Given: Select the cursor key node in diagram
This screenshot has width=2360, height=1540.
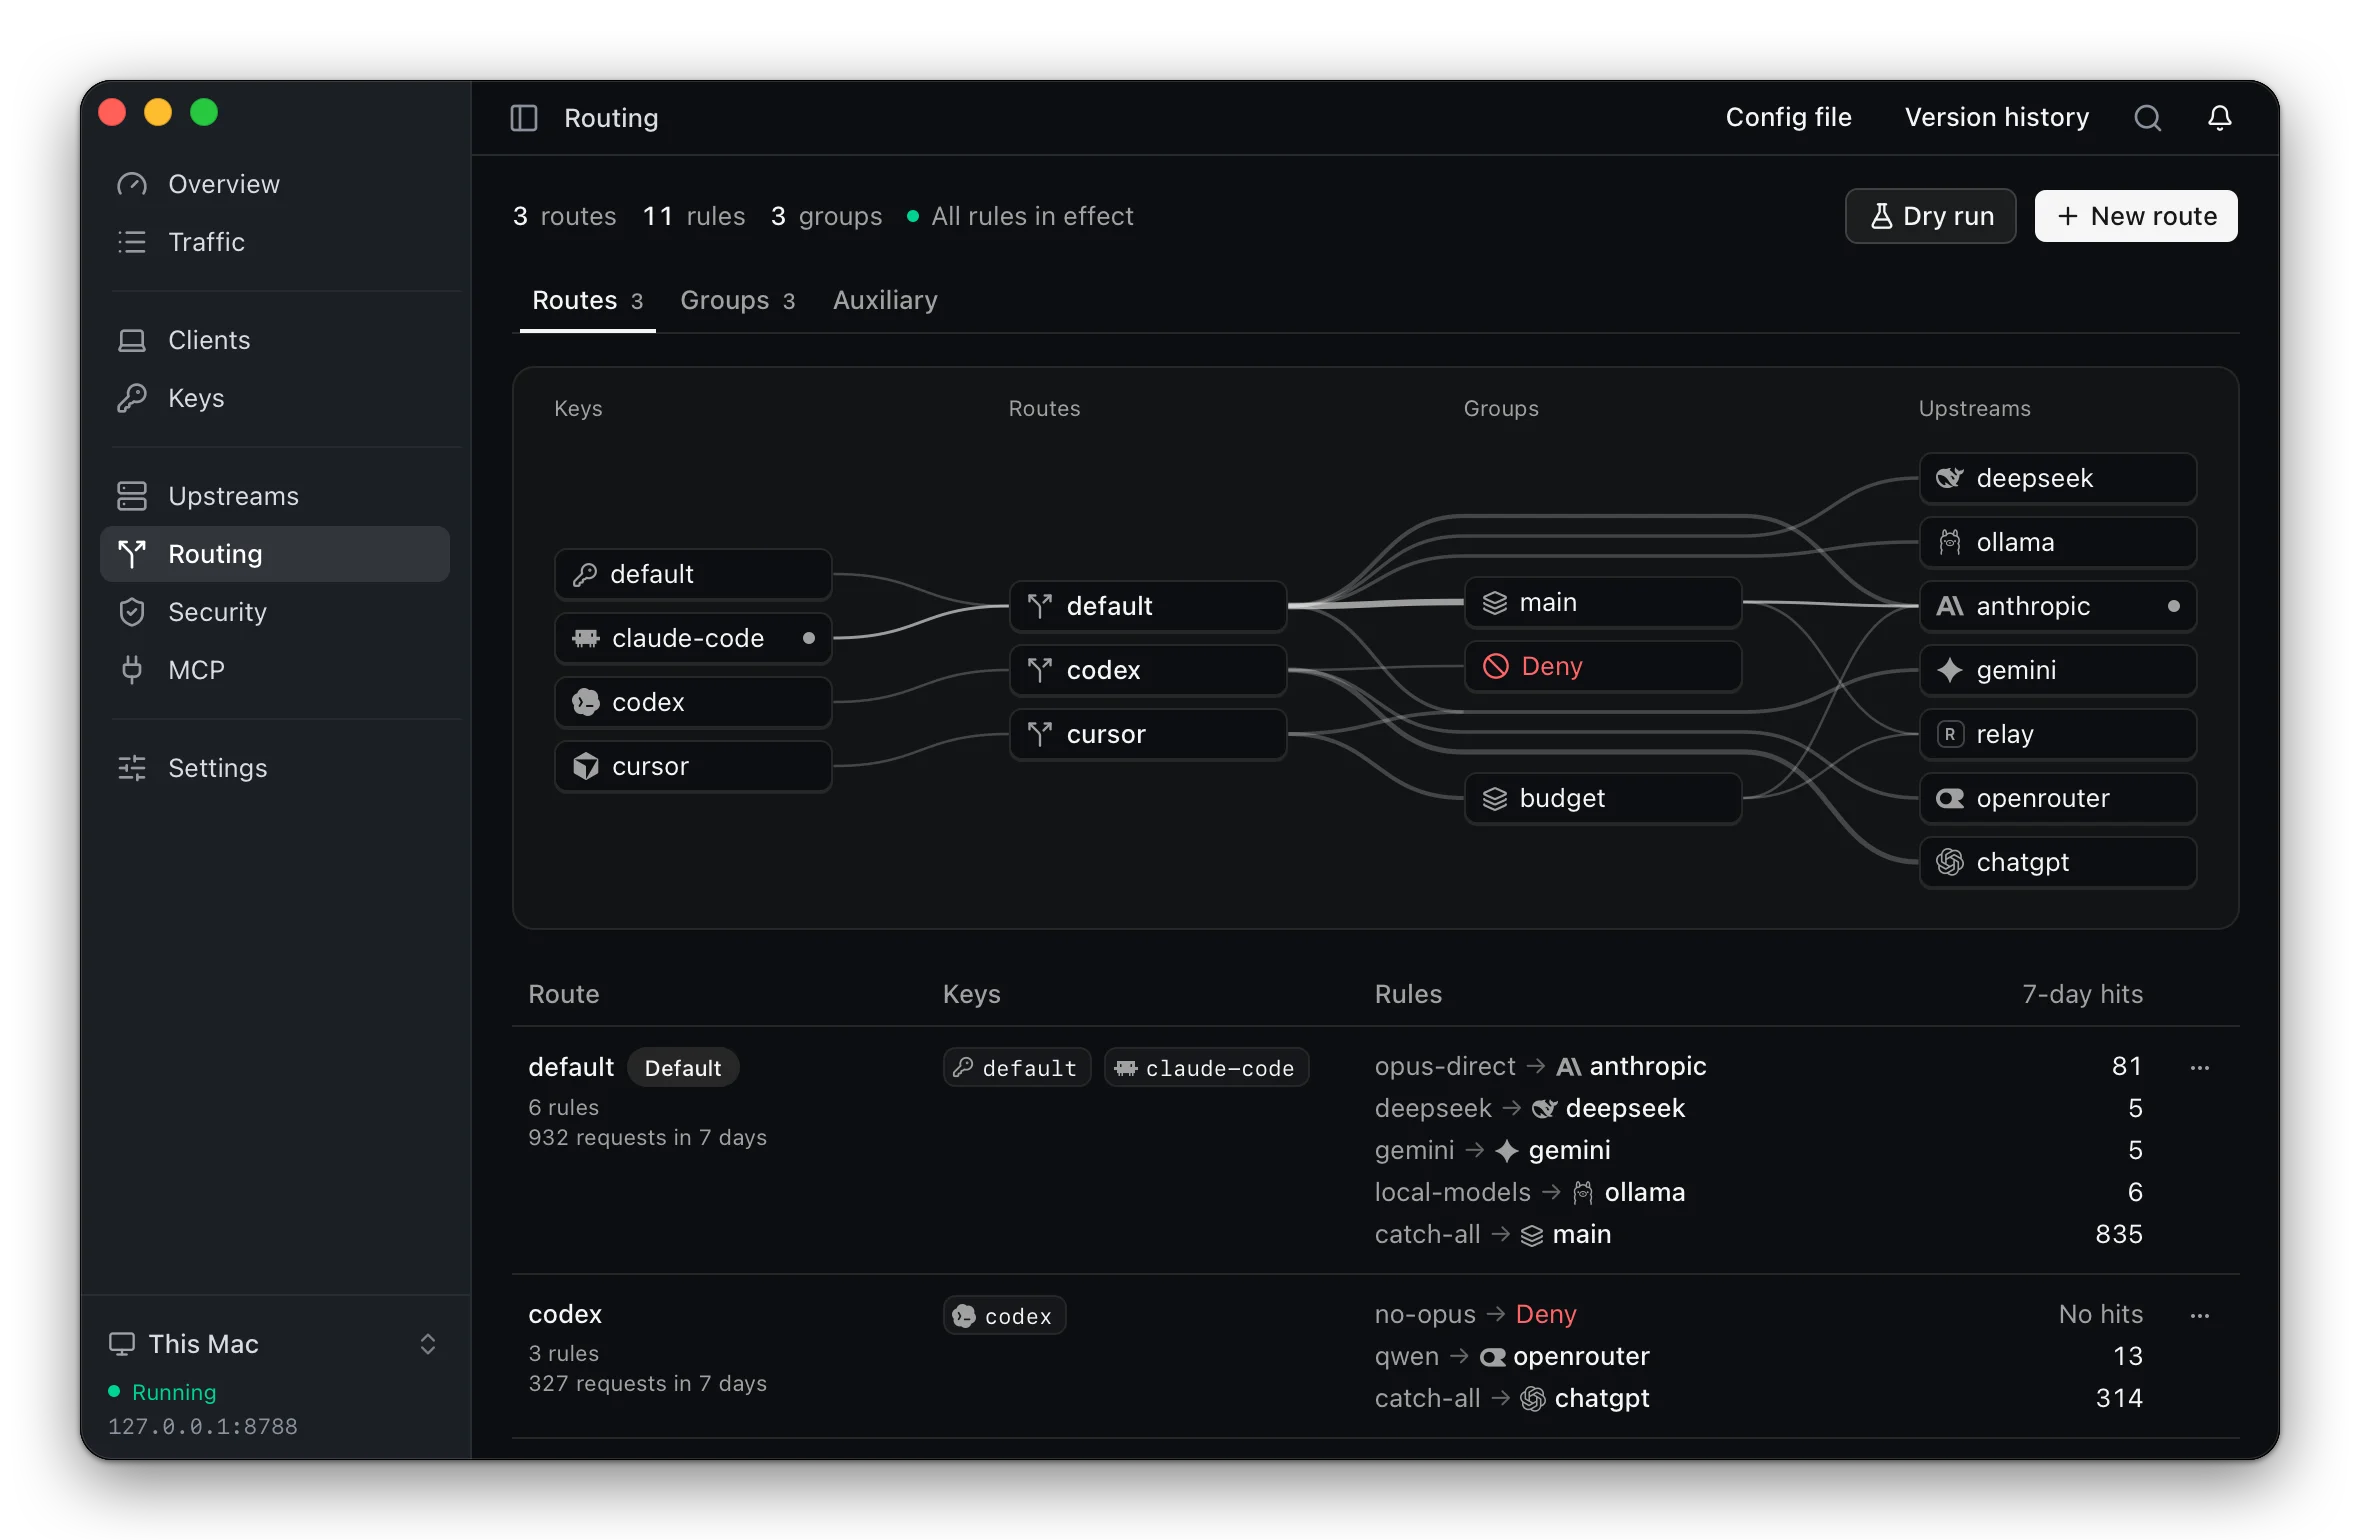Looking at the screenshot, I should click(x=693, y=766).
